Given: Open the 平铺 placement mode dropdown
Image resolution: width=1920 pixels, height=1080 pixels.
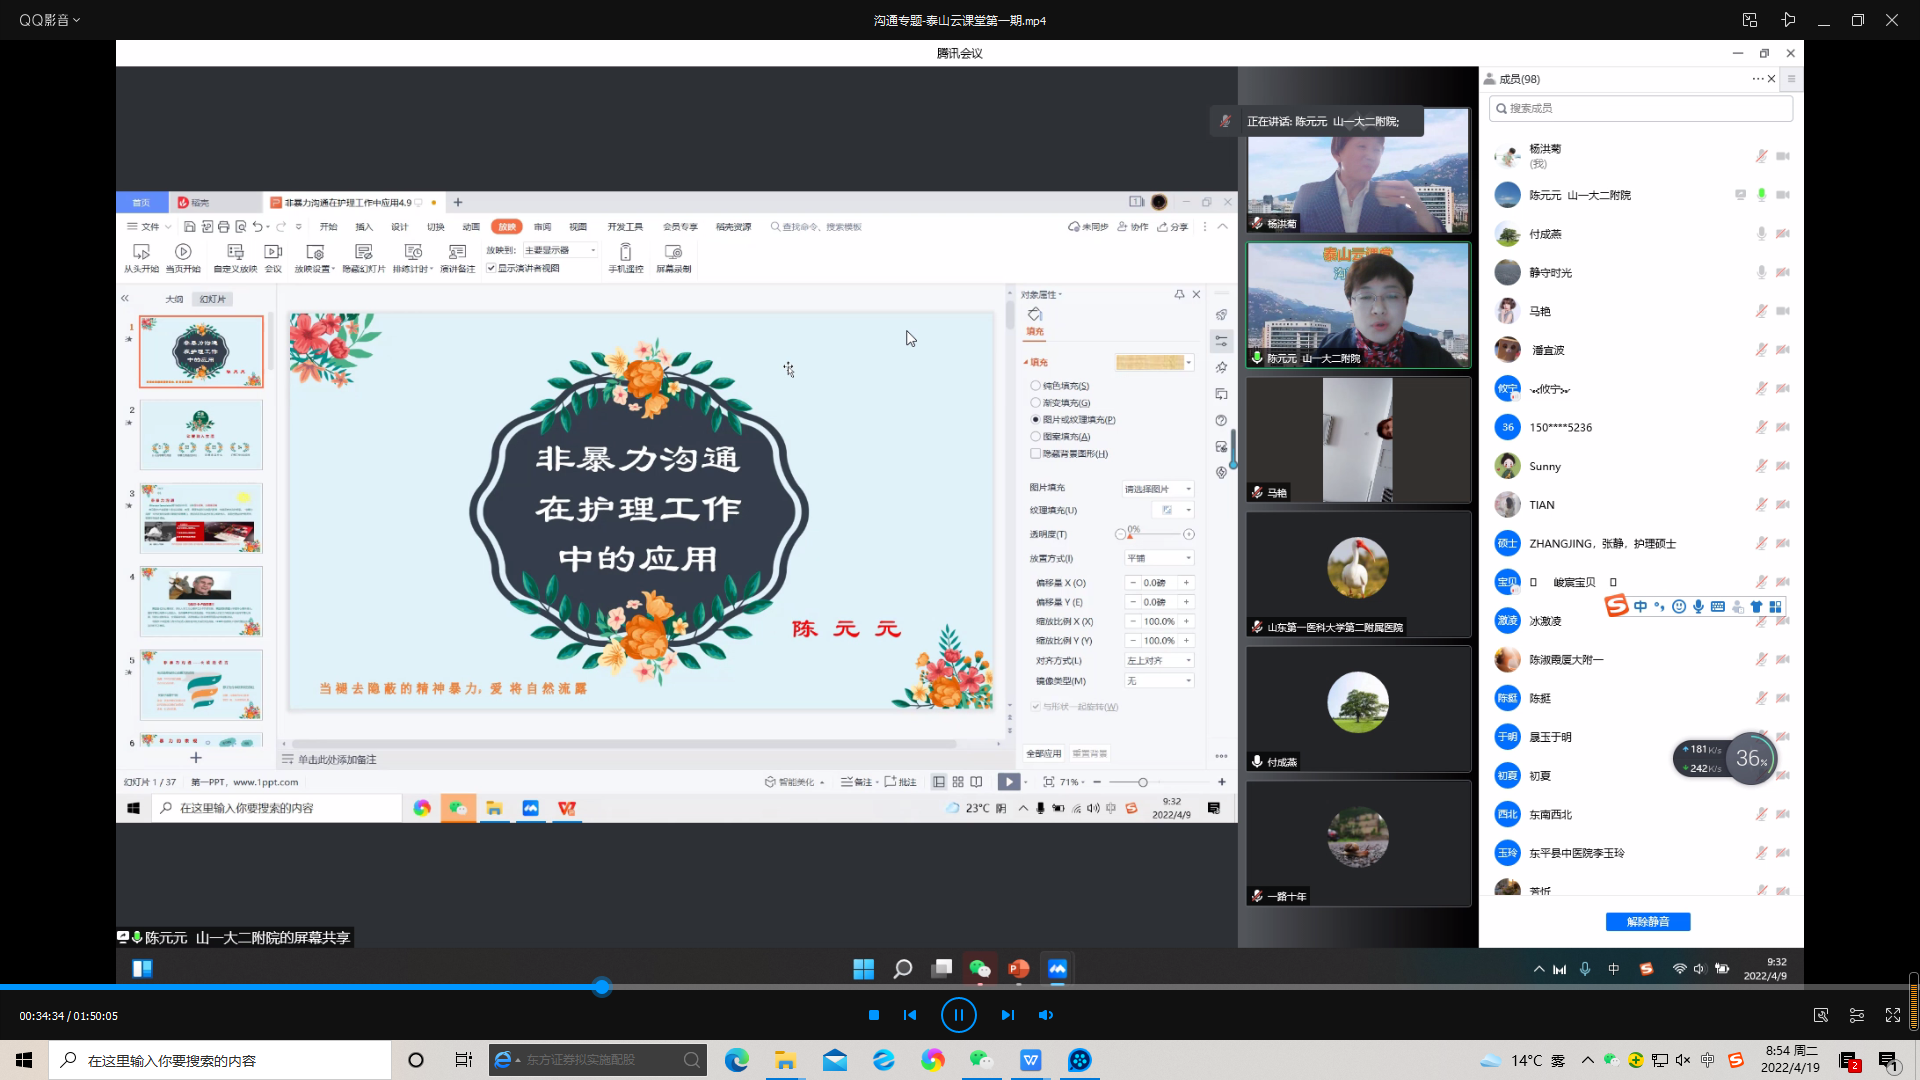Looking at the screenshot, I should coord(1159,558).
